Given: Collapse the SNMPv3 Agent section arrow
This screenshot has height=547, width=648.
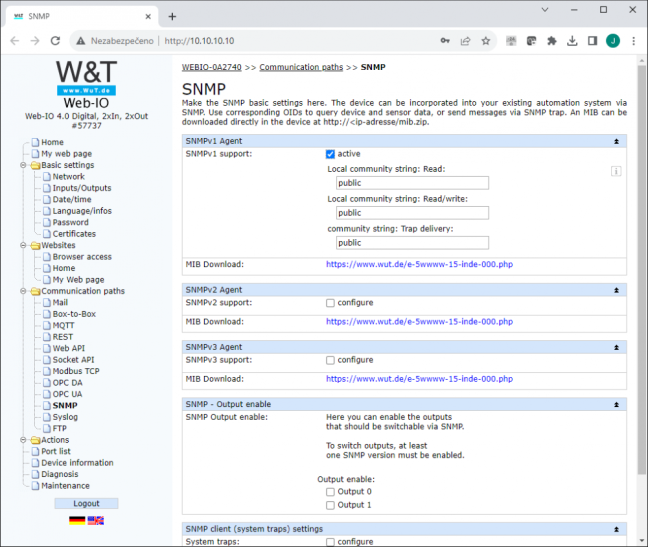Looking at the screenshot, I should pos(616,347).
